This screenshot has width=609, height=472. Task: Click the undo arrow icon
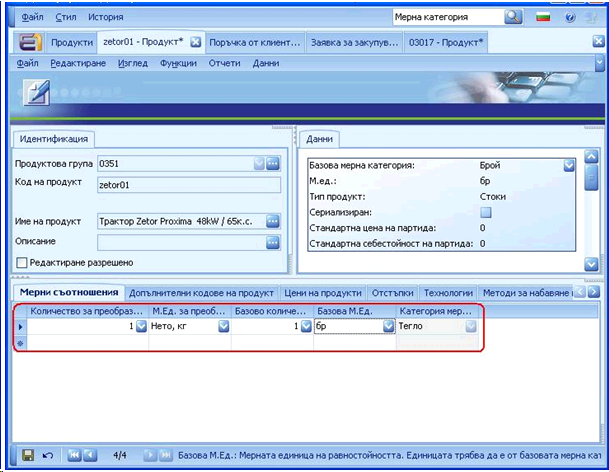47,455
